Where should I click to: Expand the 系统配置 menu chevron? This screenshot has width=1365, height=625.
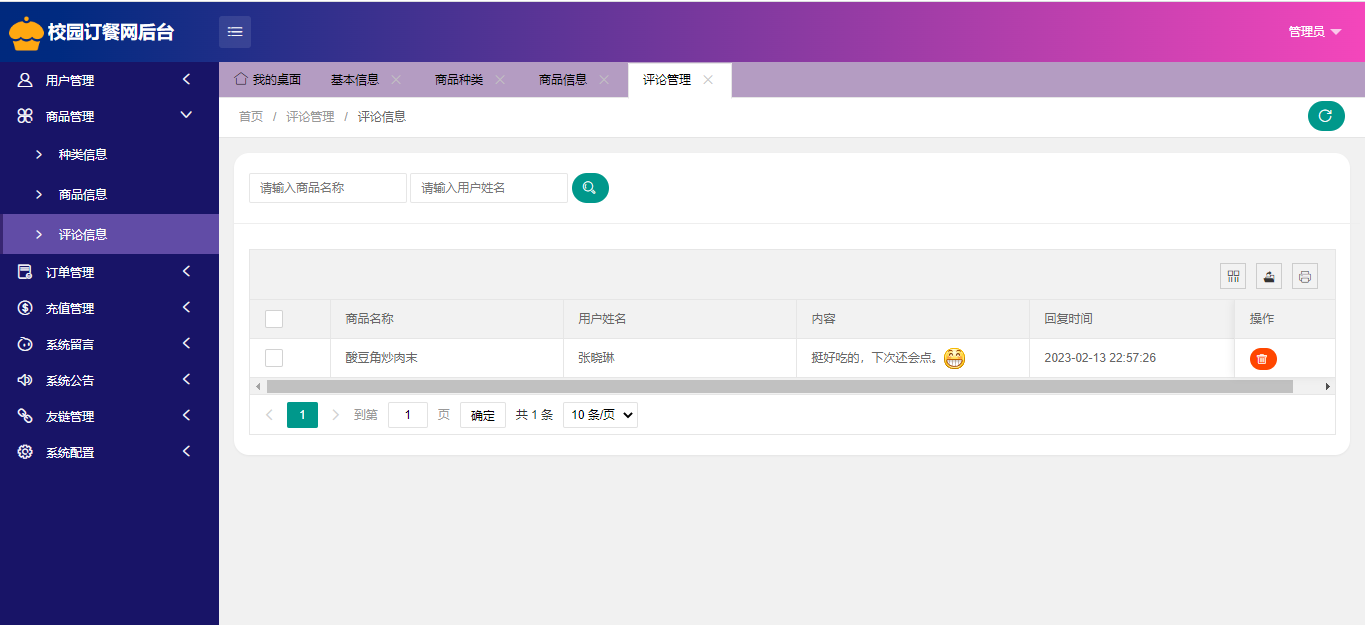coord(186,451)
